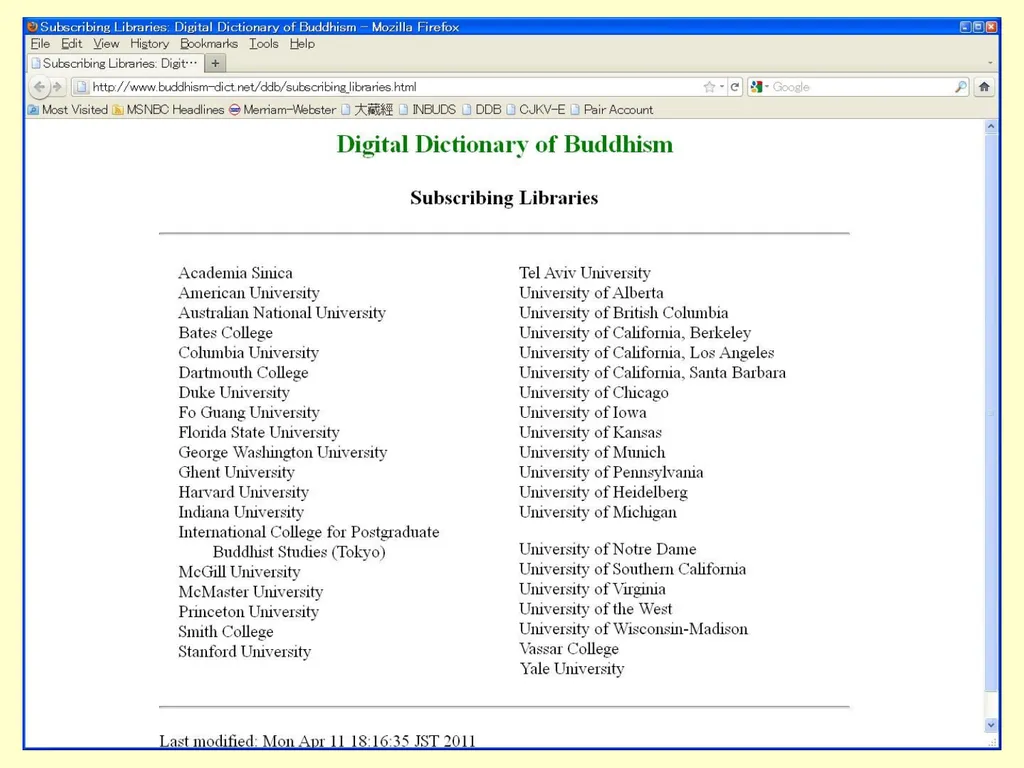Click University of British Columbia entry
Image resolution: width=1024 pixels, height=768 pixels.
point(624,313)
